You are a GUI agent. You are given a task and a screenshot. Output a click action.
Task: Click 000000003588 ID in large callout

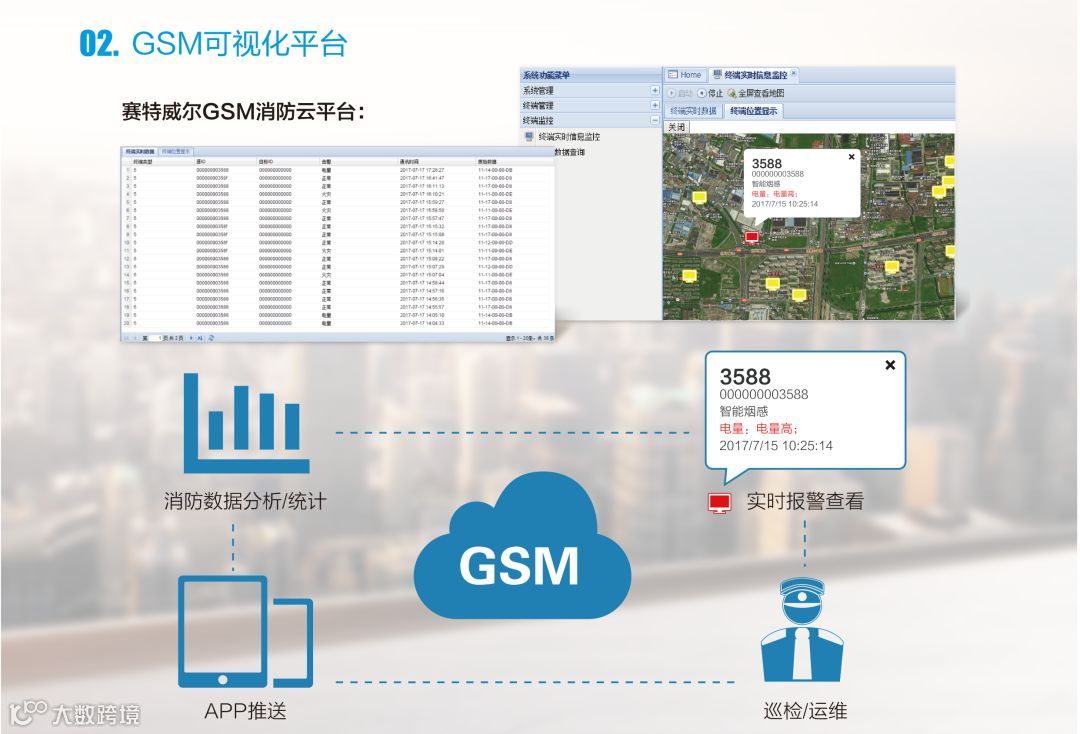[x=764, y=395]
